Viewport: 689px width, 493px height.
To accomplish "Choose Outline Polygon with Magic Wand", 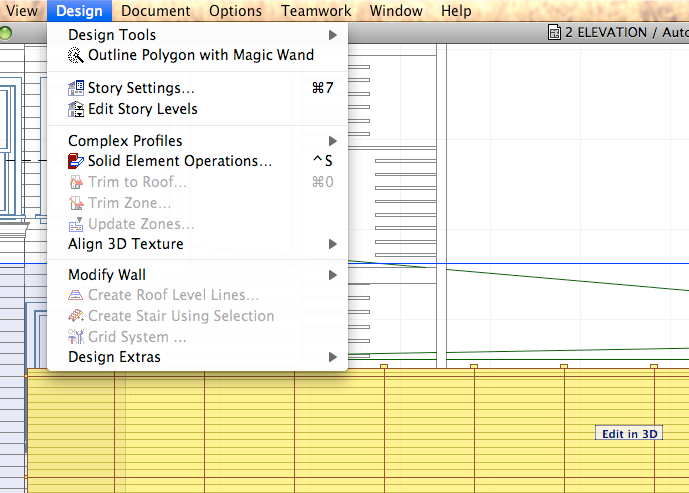I will click(x=197, y=55).
